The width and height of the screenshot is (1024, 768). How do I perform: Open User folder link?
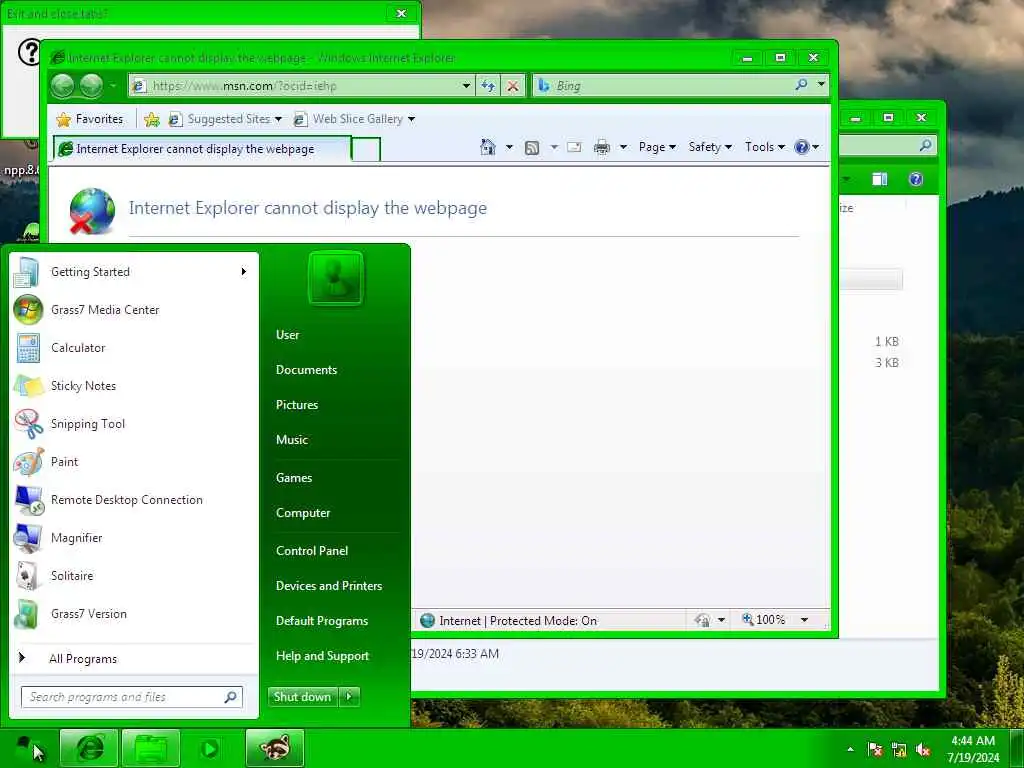(287, 334)
